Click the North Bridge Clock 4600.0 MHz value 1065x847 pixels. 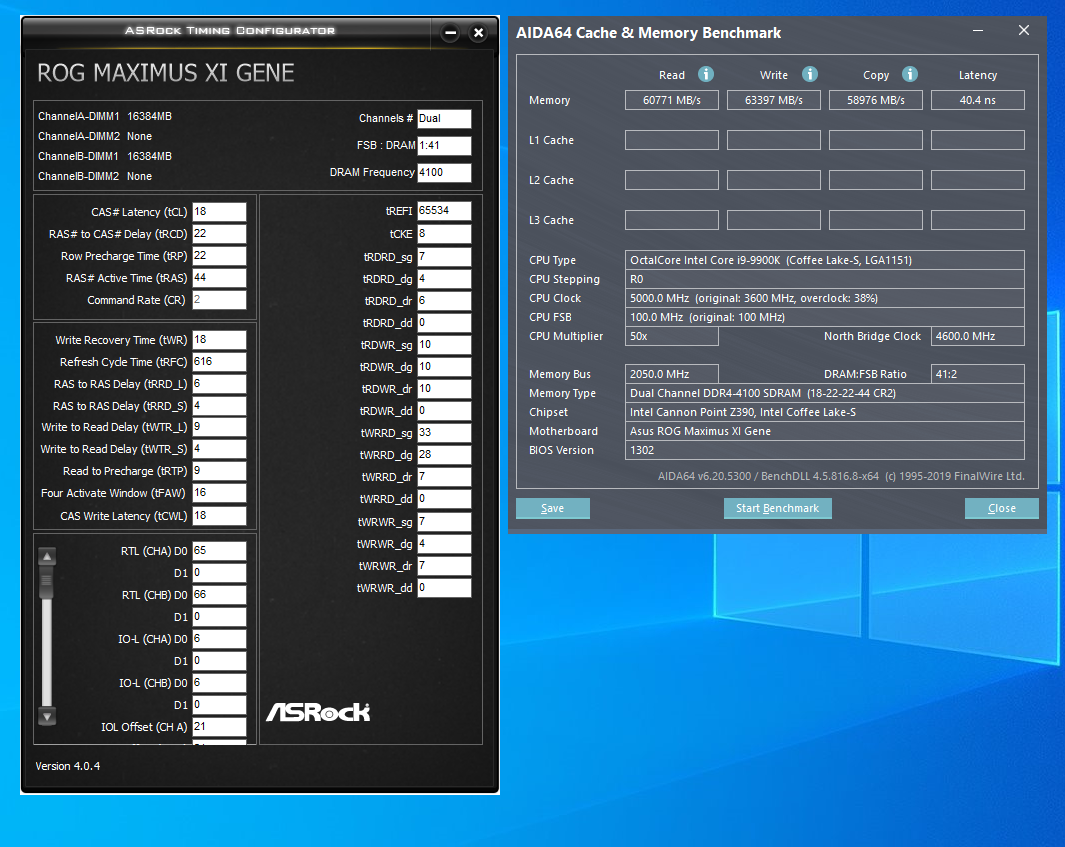click(x=977, y=336)
